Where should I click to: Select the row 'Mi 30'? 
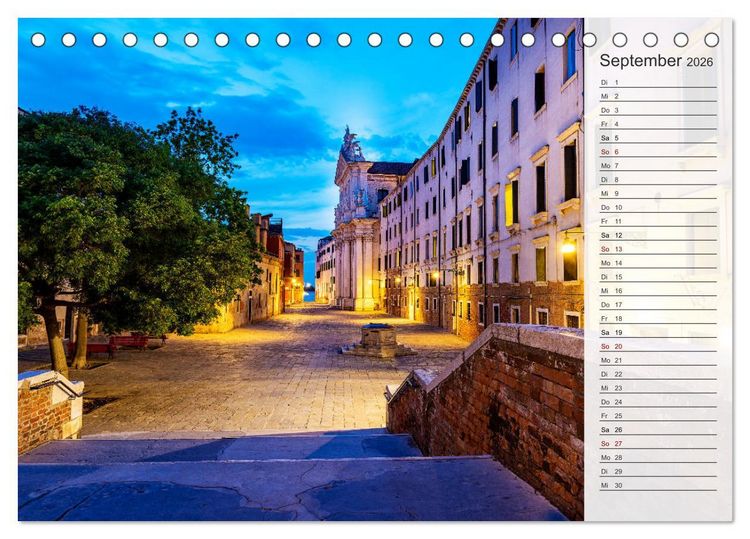click(658, 484)
